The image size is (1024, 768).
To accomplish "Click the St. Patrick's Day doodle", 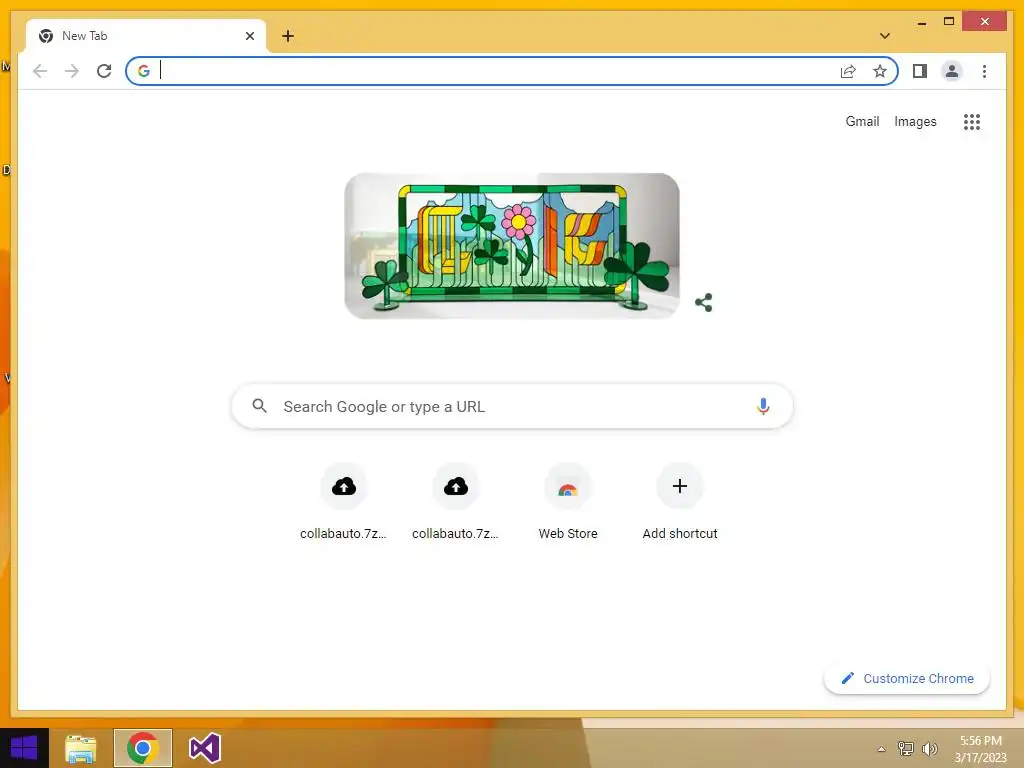I will click(x=512, y=246).
